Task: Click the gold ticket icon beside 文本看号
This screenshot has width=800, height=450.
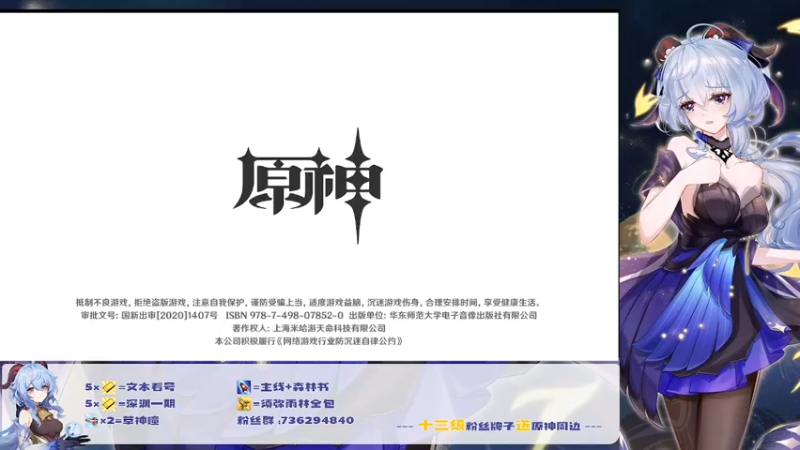Action: (109, 387)
